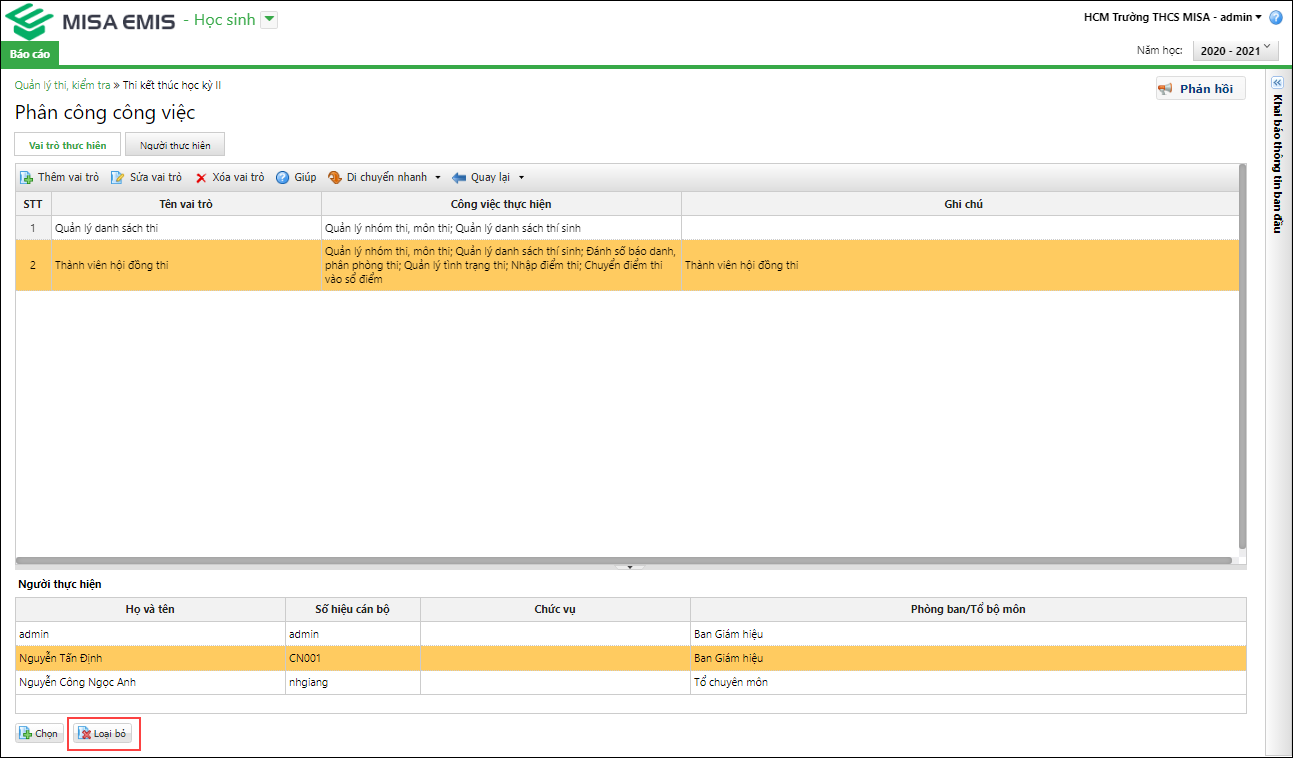The width and height of the screenshot is (1293, 758).
Task: Select the Vai trò thực hiện tab
Action: tap(67, 145)
